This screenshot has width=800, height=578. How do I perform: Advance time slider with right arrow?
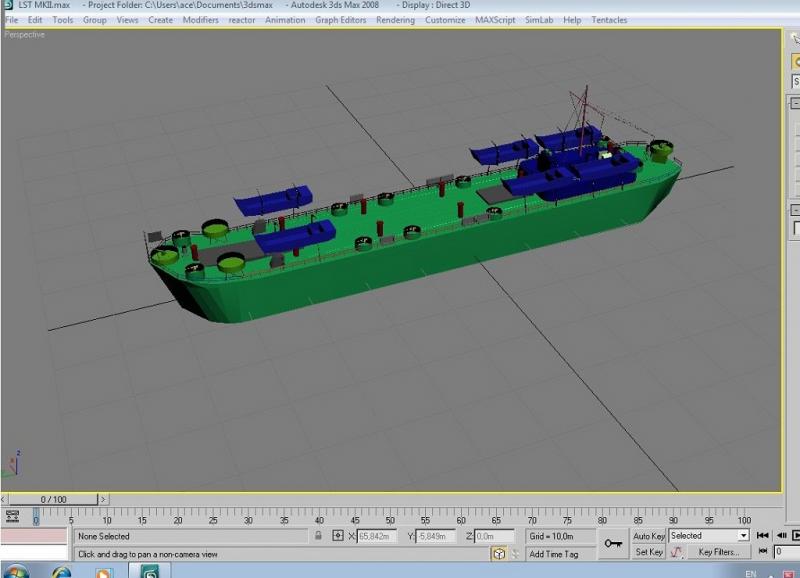(x=103, y=499)
